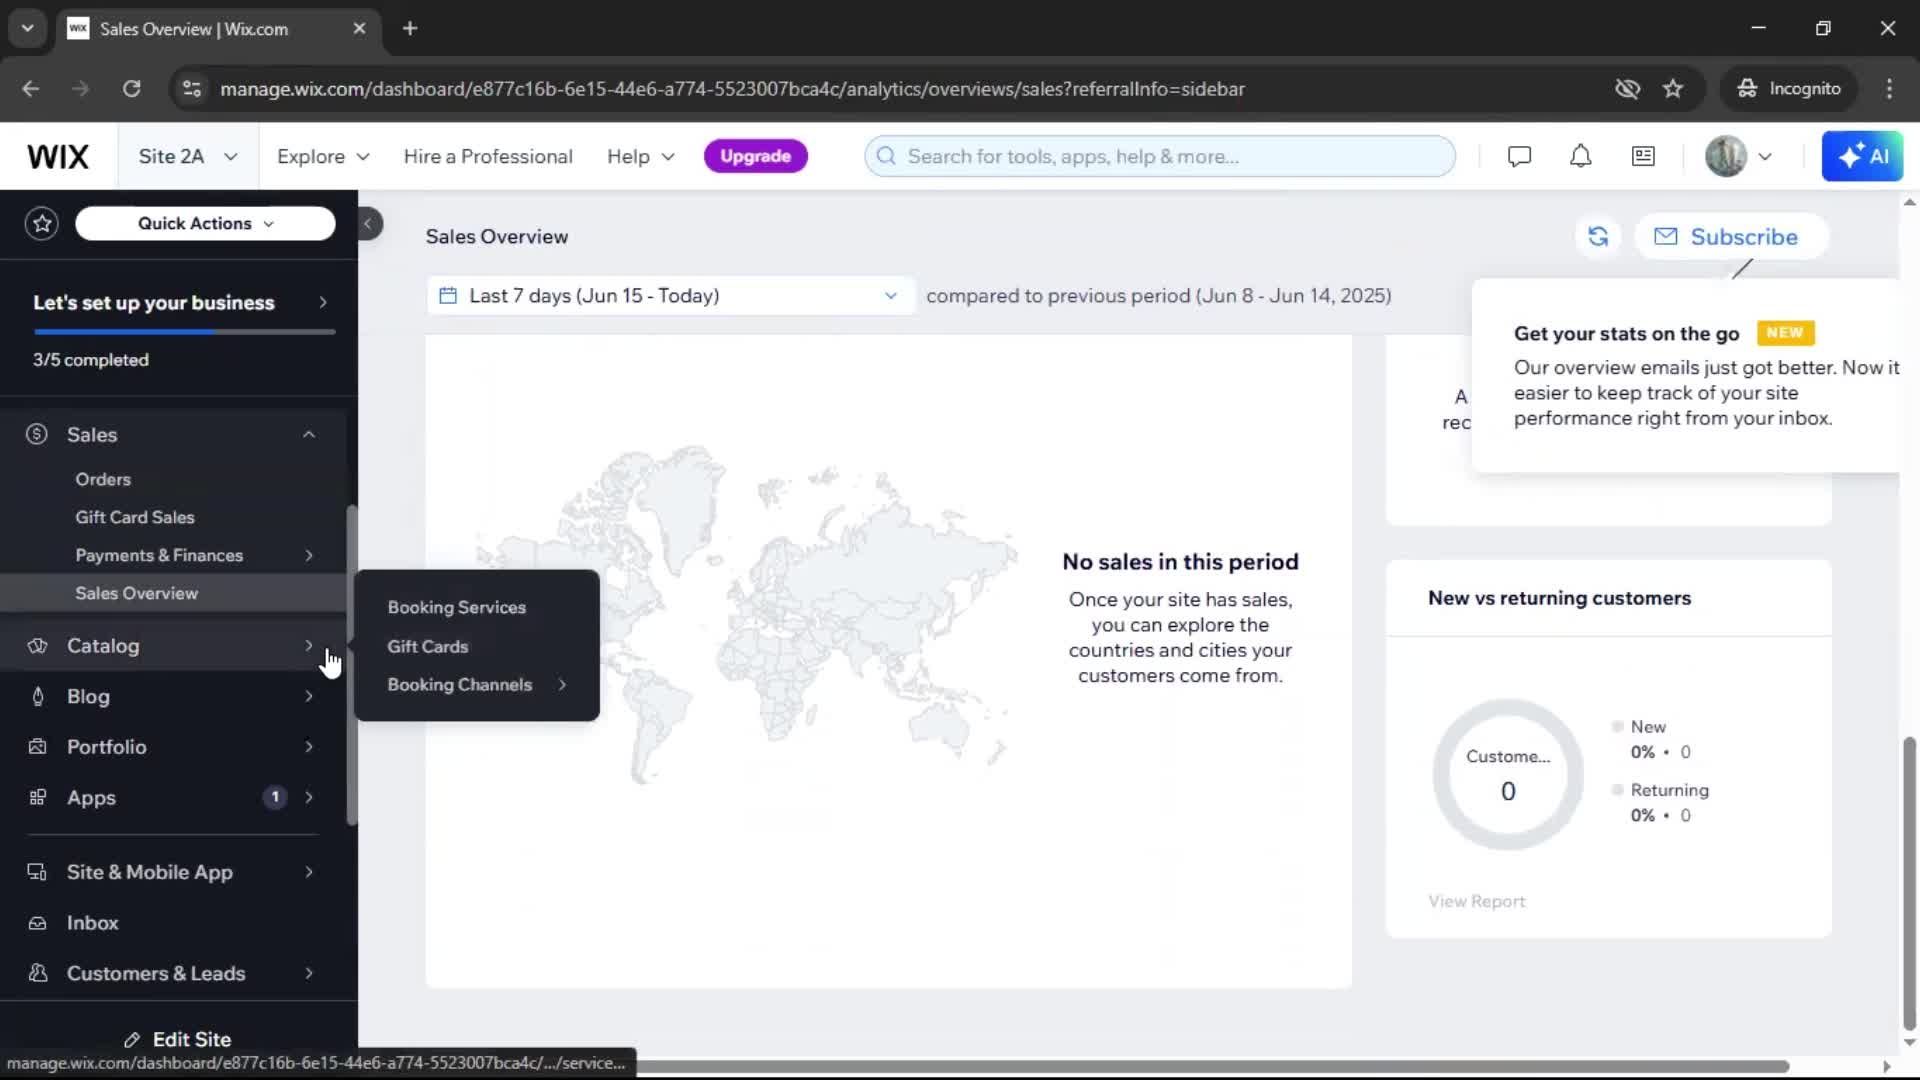Click View Report link
This screenshot has height=1080, width=1920.
(x=1476, y=901)
